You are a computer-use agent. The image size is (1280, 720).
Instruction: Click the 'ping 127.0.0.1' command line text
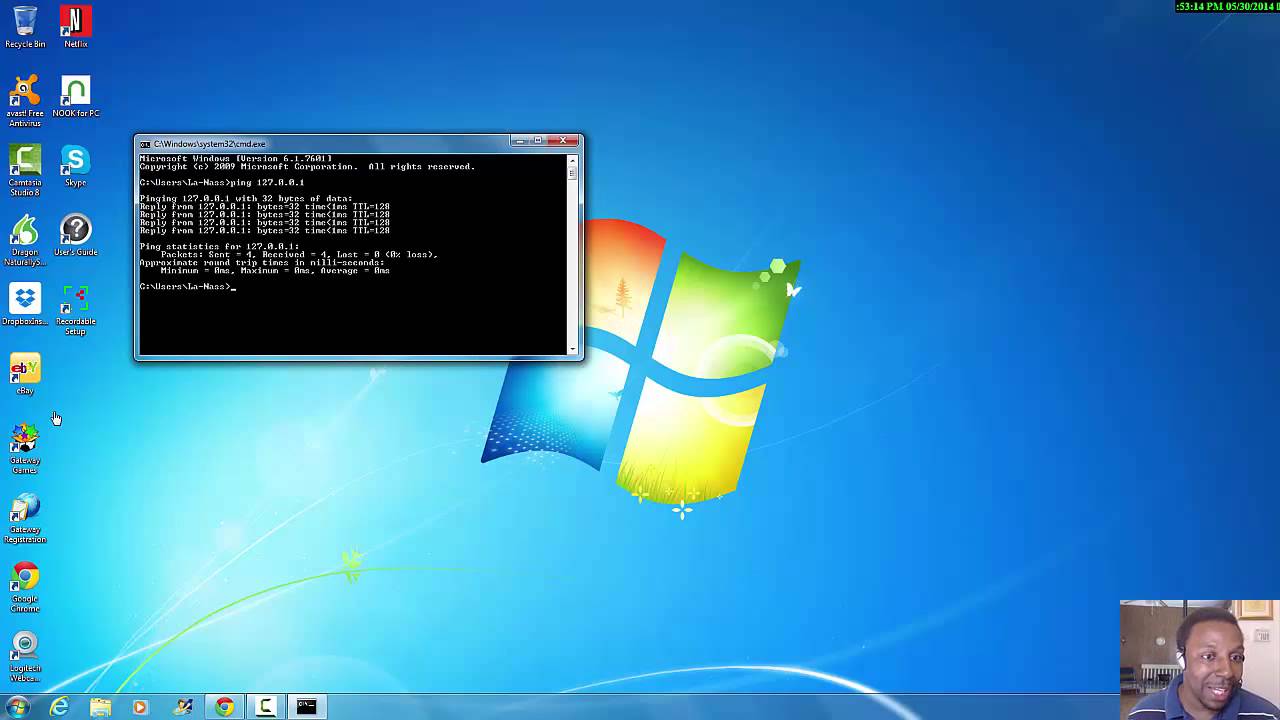coord(267,183)
